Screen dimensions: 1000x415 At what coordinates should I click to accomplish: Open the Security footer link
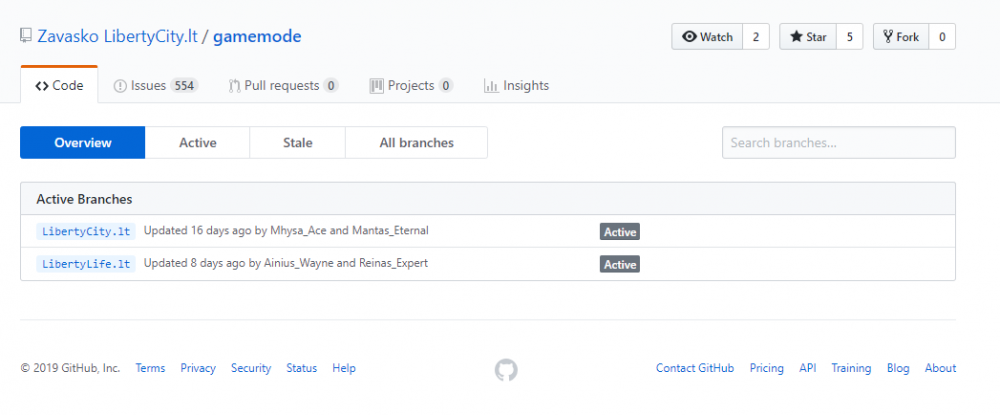pos(251,368)
